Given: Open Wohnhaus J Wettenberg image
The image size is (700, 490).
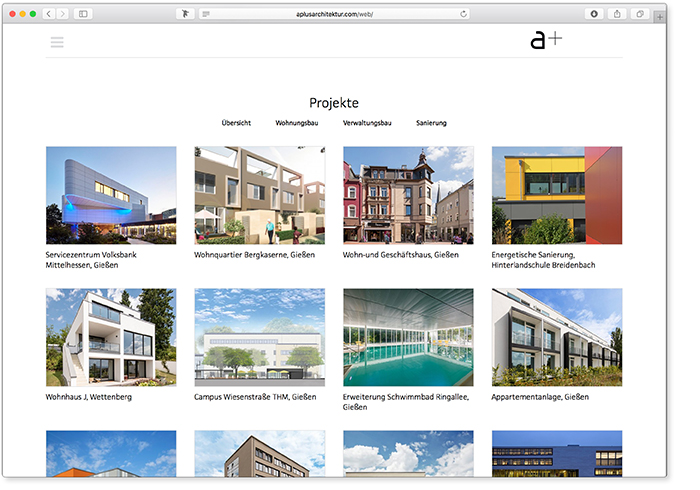Looking at the screenshot, I should pos(111,337).
